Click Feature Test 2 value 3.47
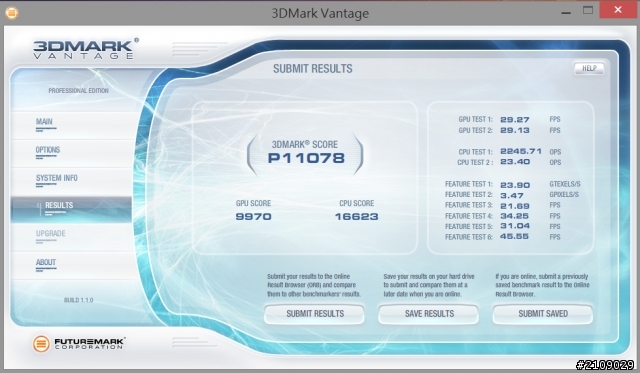 point(511,195)
